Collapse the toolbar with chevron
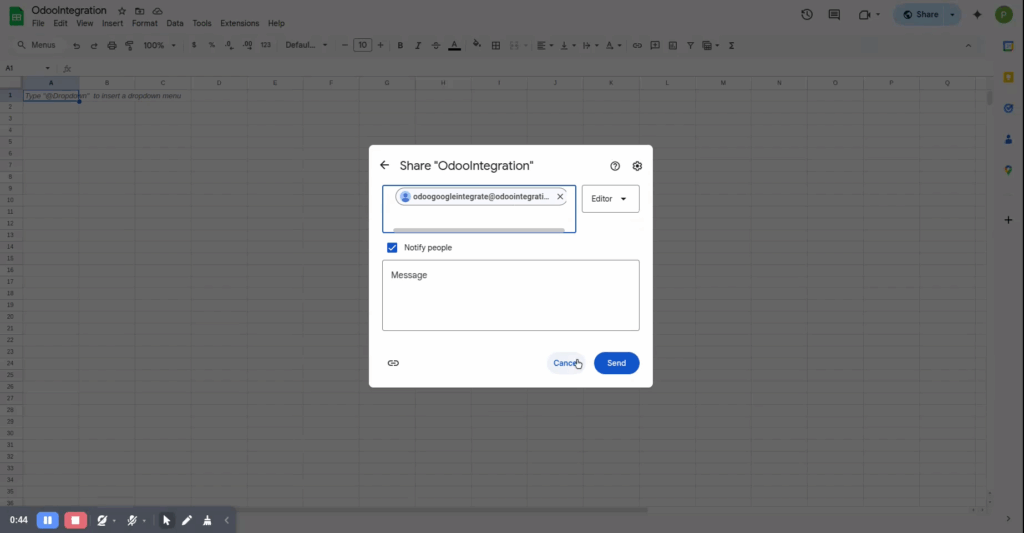 click(x=968, y=46)
